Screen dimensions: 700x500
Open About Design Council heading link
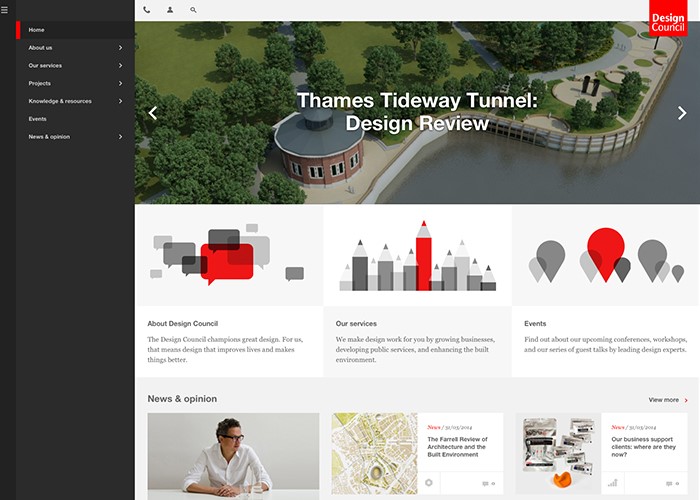pyautogui.click(x=183, y=324)
